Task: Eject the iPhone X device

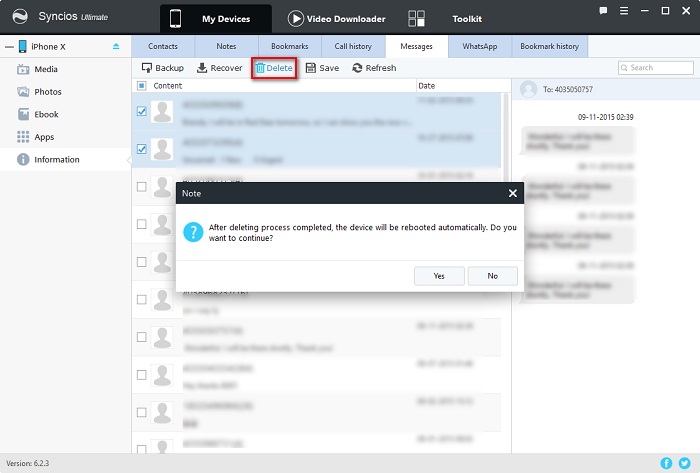Action: (x=116, y=46)
